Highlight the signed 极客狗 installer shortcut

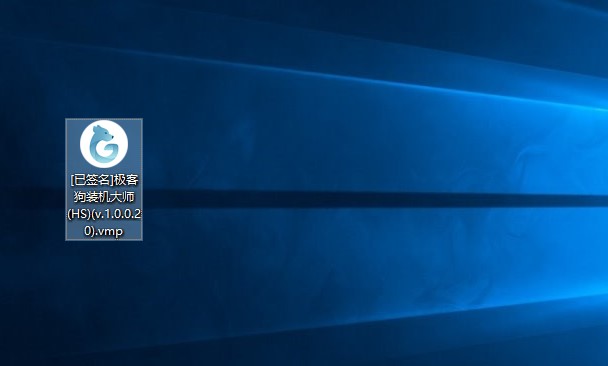point(104,179)
